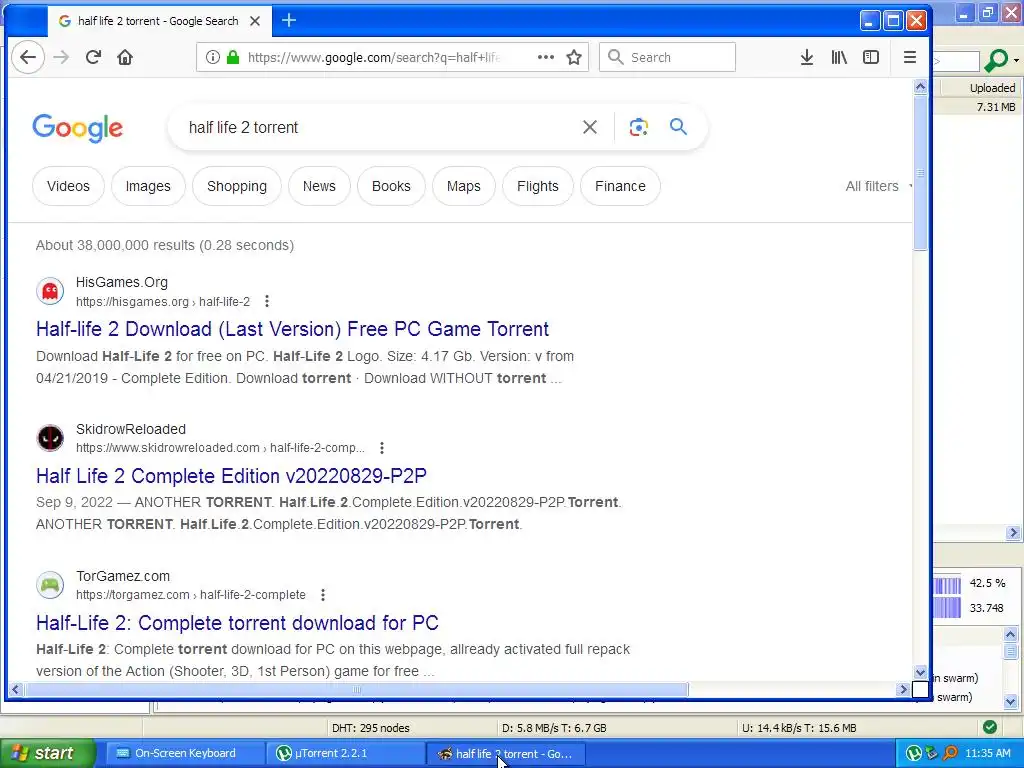Select the Images filter chip
This screenshot has width=1024, height=768.
pos(148,186)
